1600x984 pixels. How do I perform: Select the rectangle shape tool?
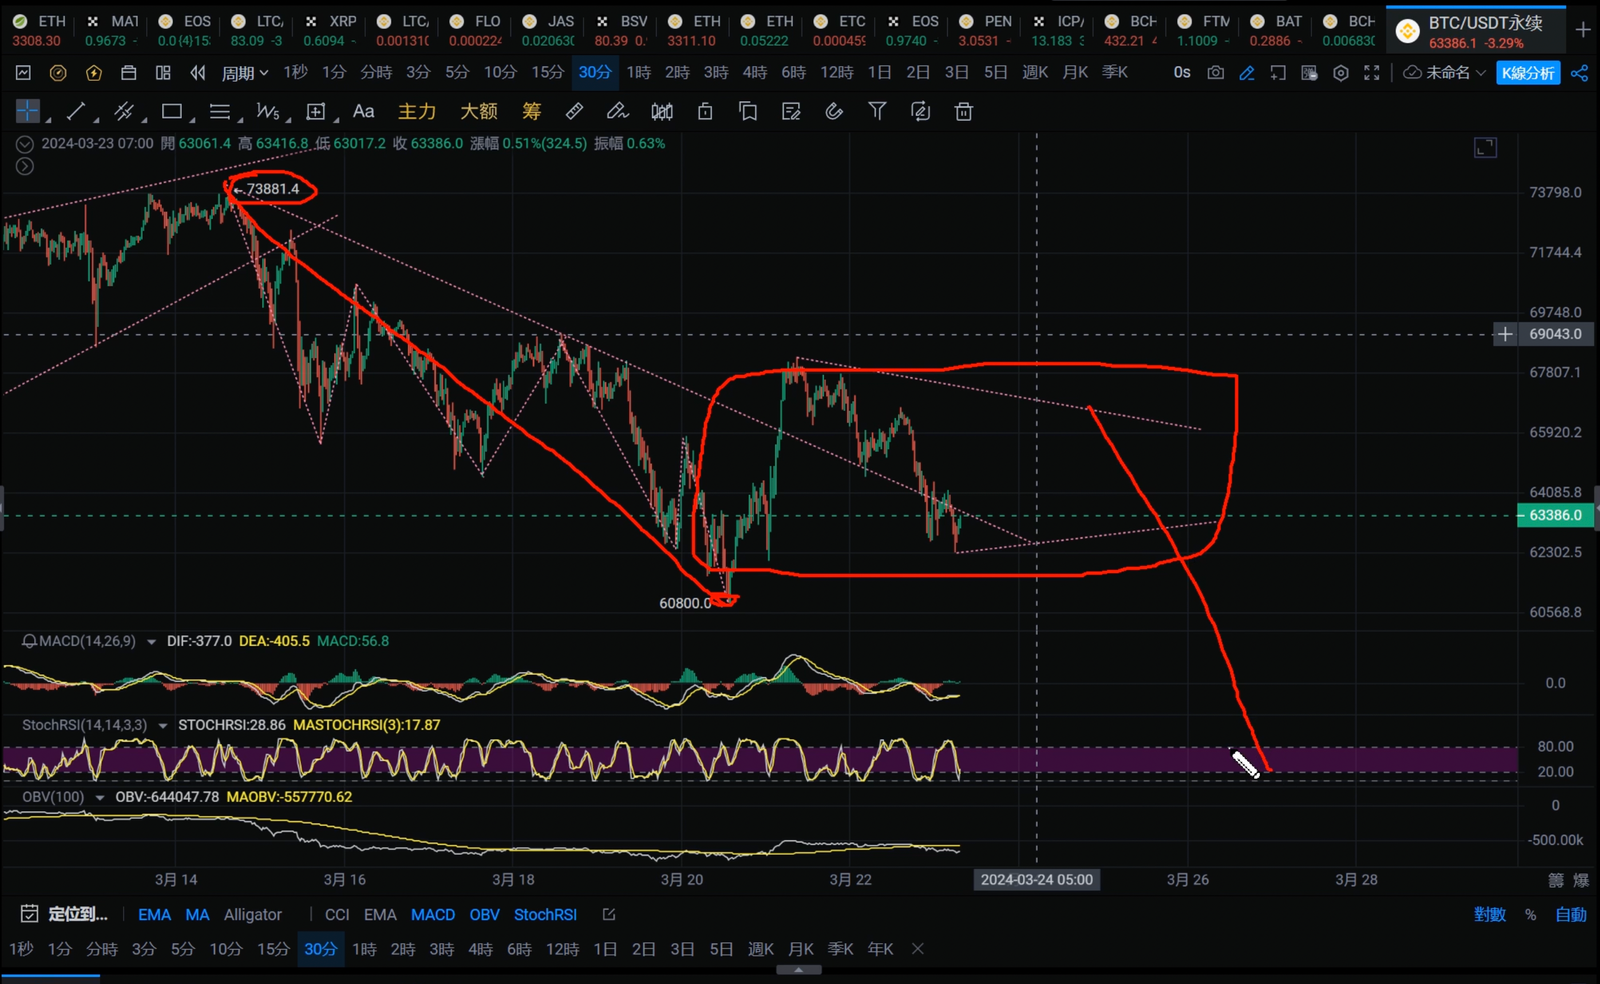tap(172, 111)
